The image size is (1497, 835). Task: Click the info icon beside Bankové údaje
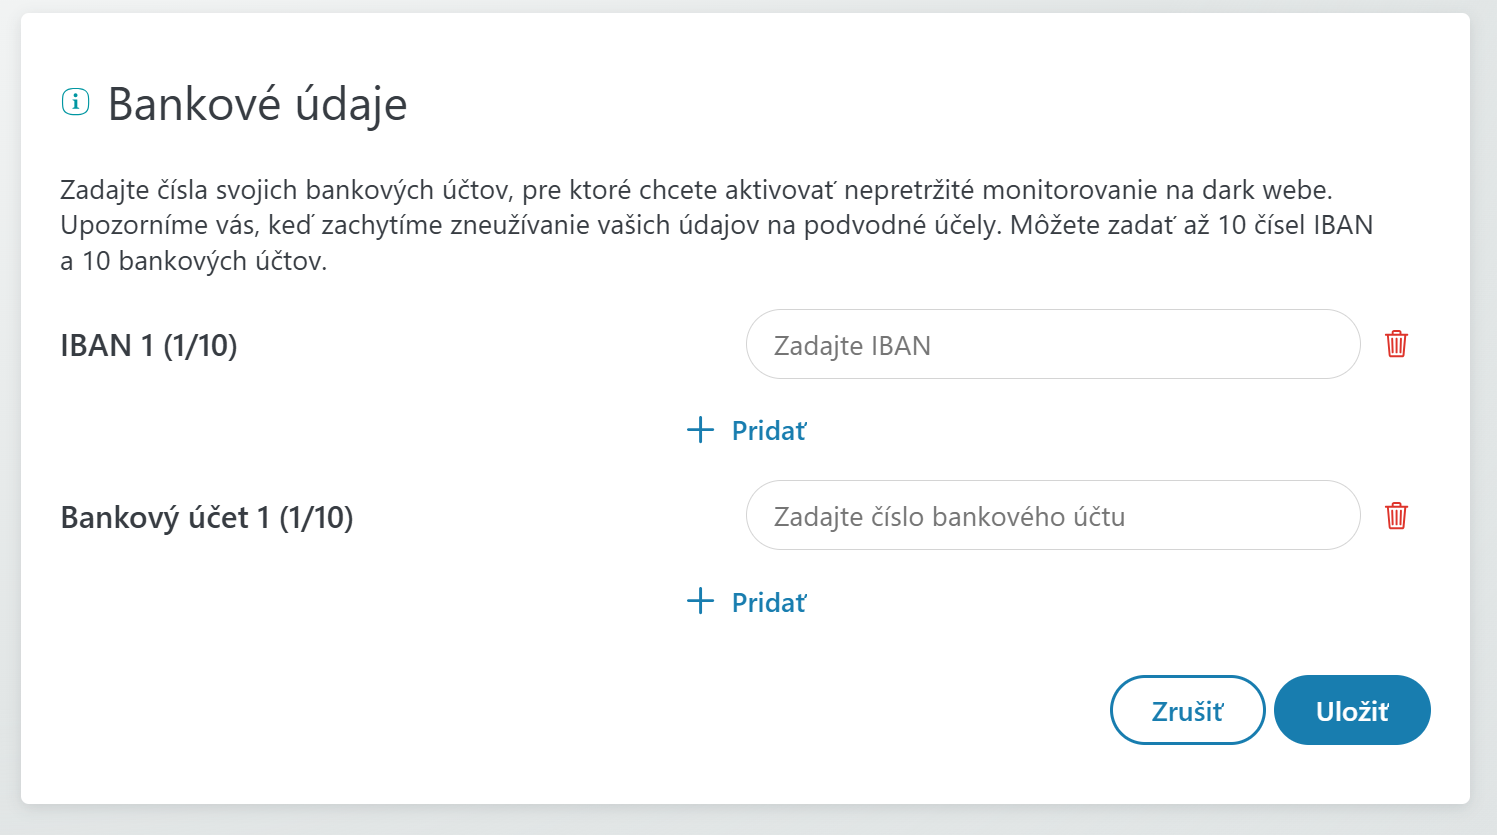coord(76,102)
